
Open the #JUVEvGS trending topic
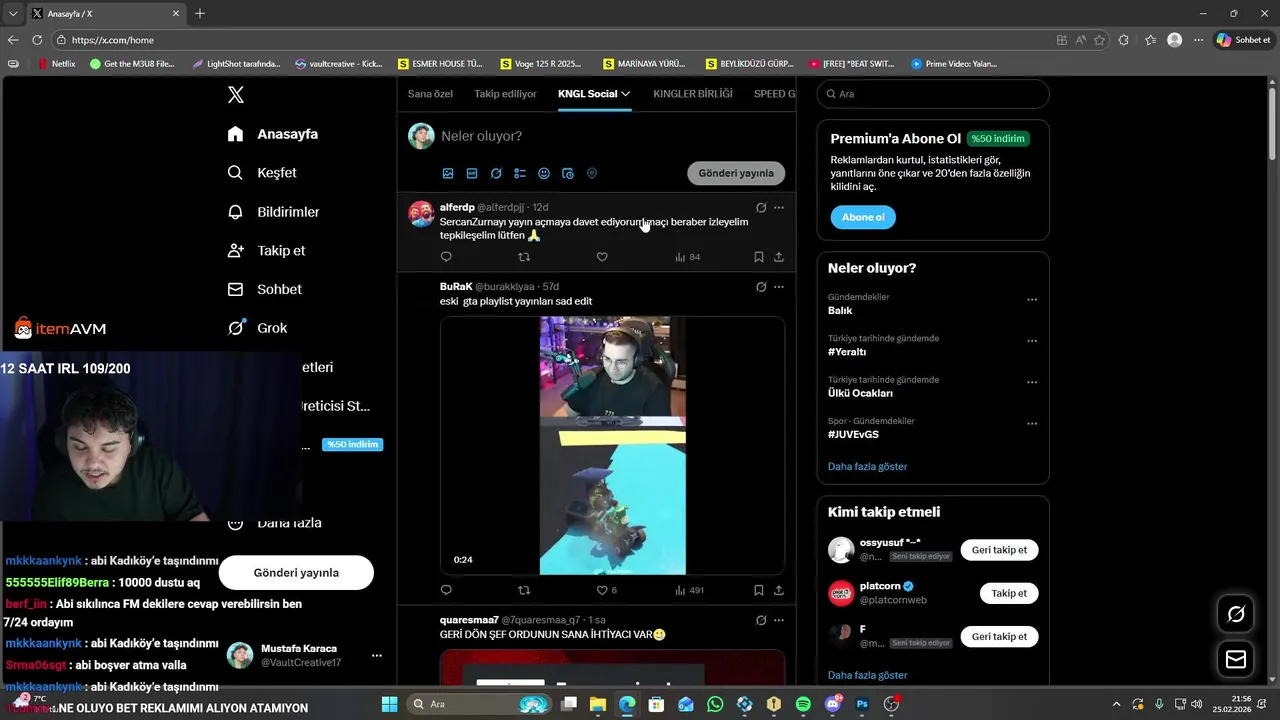(x=854, y=435)
